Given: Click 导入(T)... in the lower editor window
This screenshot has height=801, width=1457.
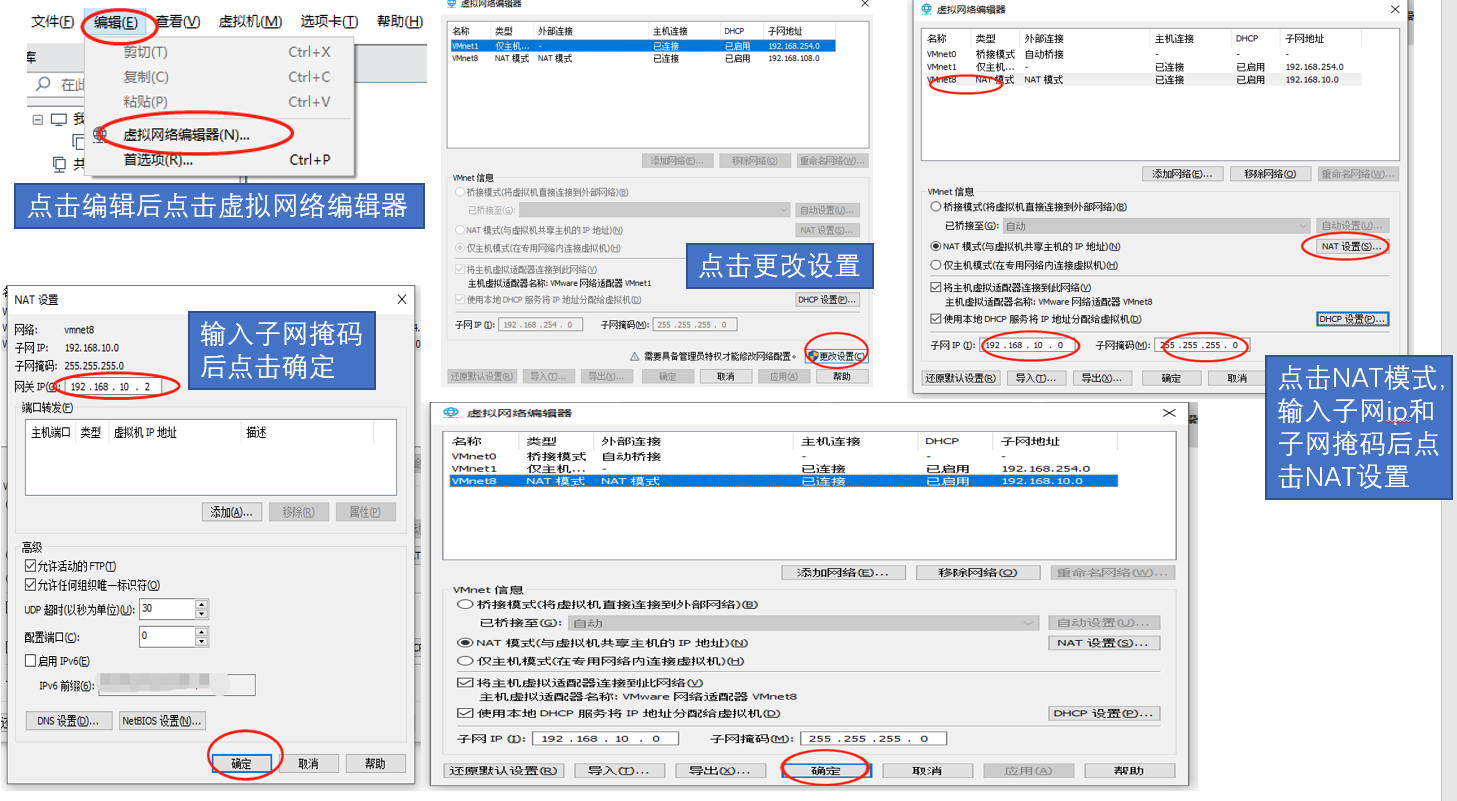Looking at the screenshot, I should click(x=620, y=771).
